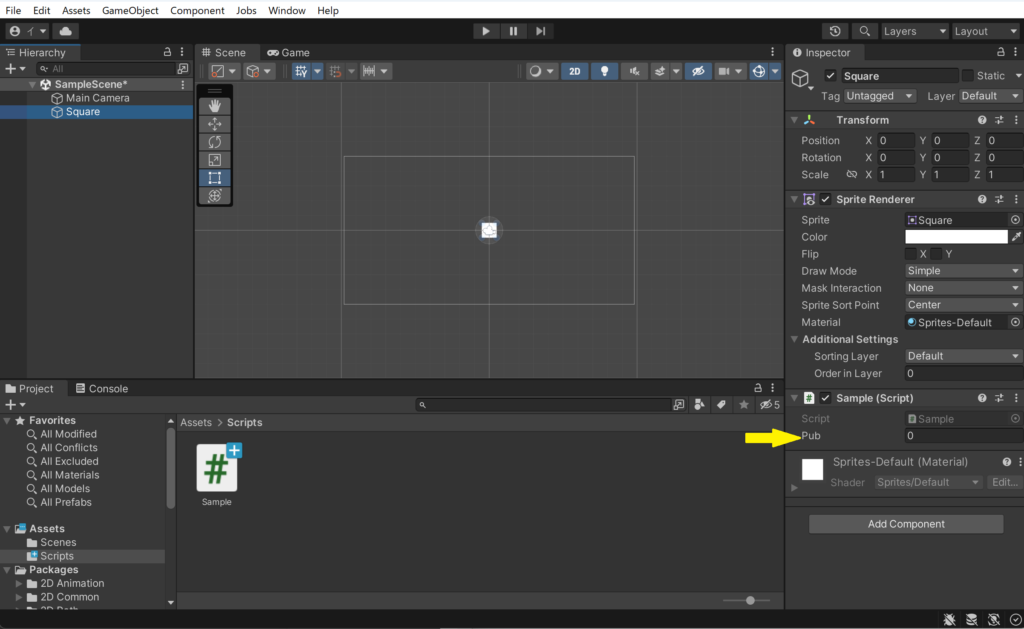Check the Flip Y checkbox
The image size is (1024, 629).
tap(936, 254)
